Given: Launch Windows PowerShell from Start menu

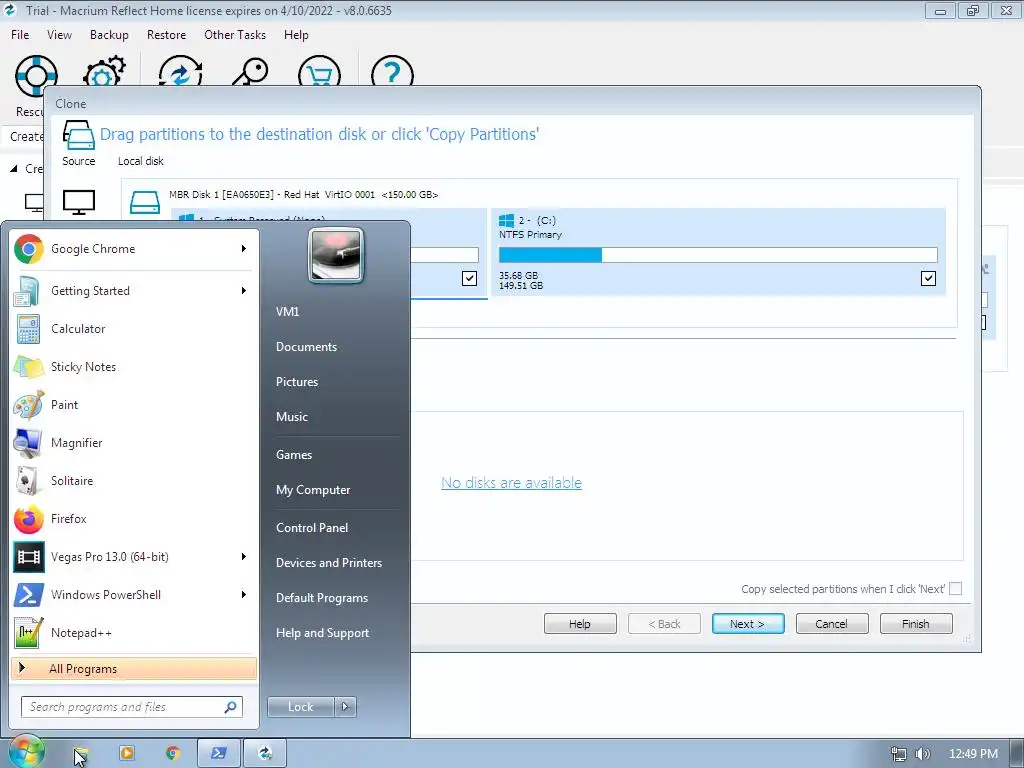Looking at the screenshot, I should pos(134,594).
